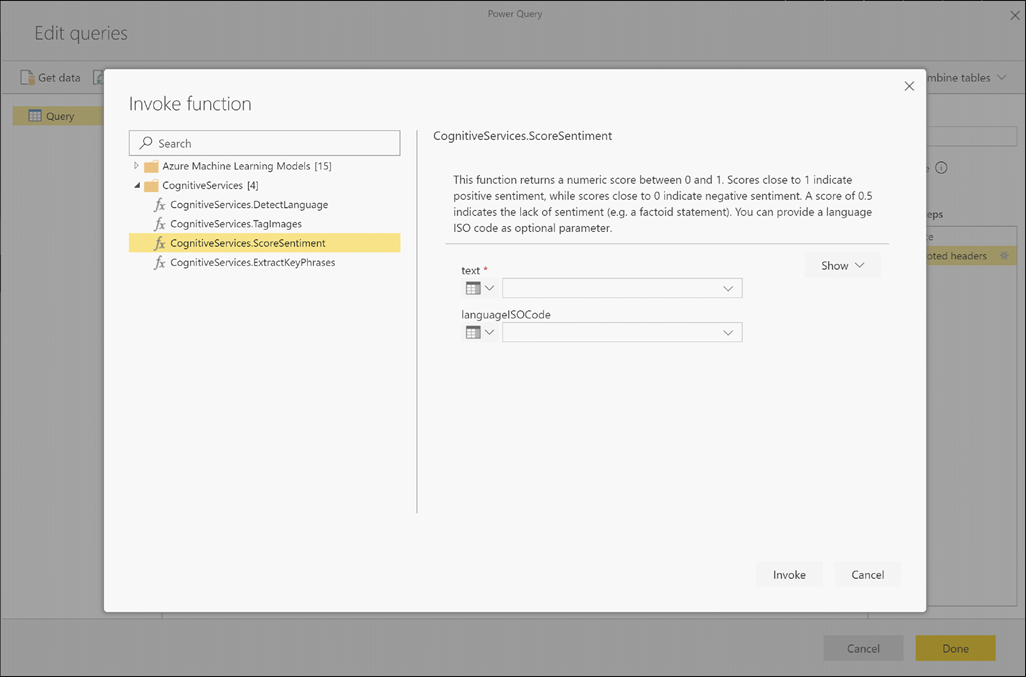This screenshot has width=1026, height=677.
Task: Click the info icon in background settings pane
Action: coord(941,167)
